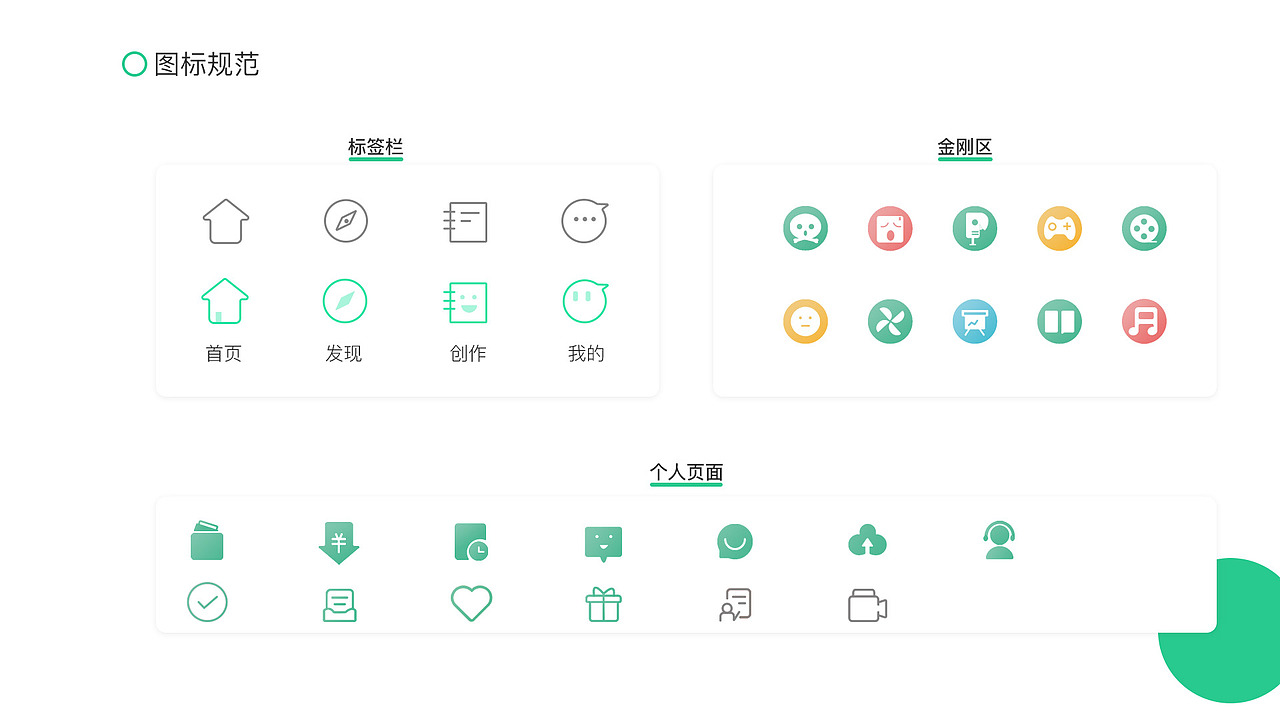The width and height of the screenshot is (1280, 720).
Task: Click the 图标规范 title link
Action: coord(205,64)
